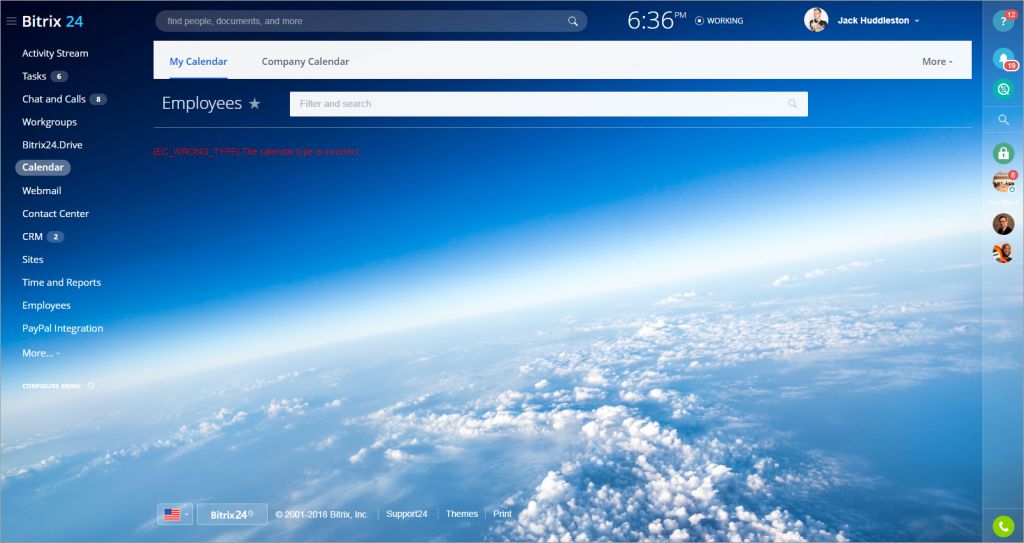Open the help question mark icon
The image size is (1024, 543).
point(1003,21)
